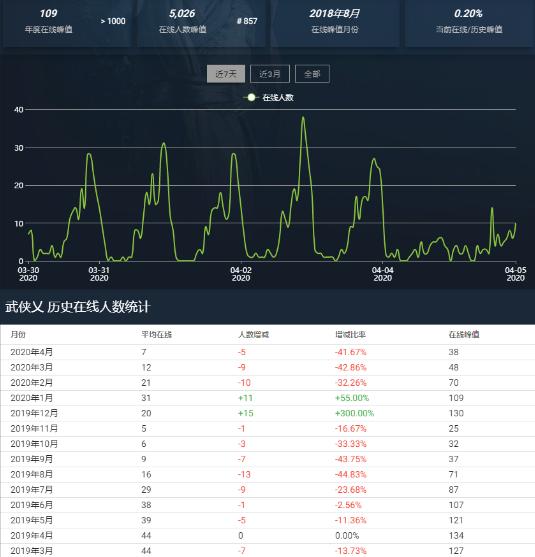Click the +15 change cell
The image size is (535, 557).
click(245, 413)
